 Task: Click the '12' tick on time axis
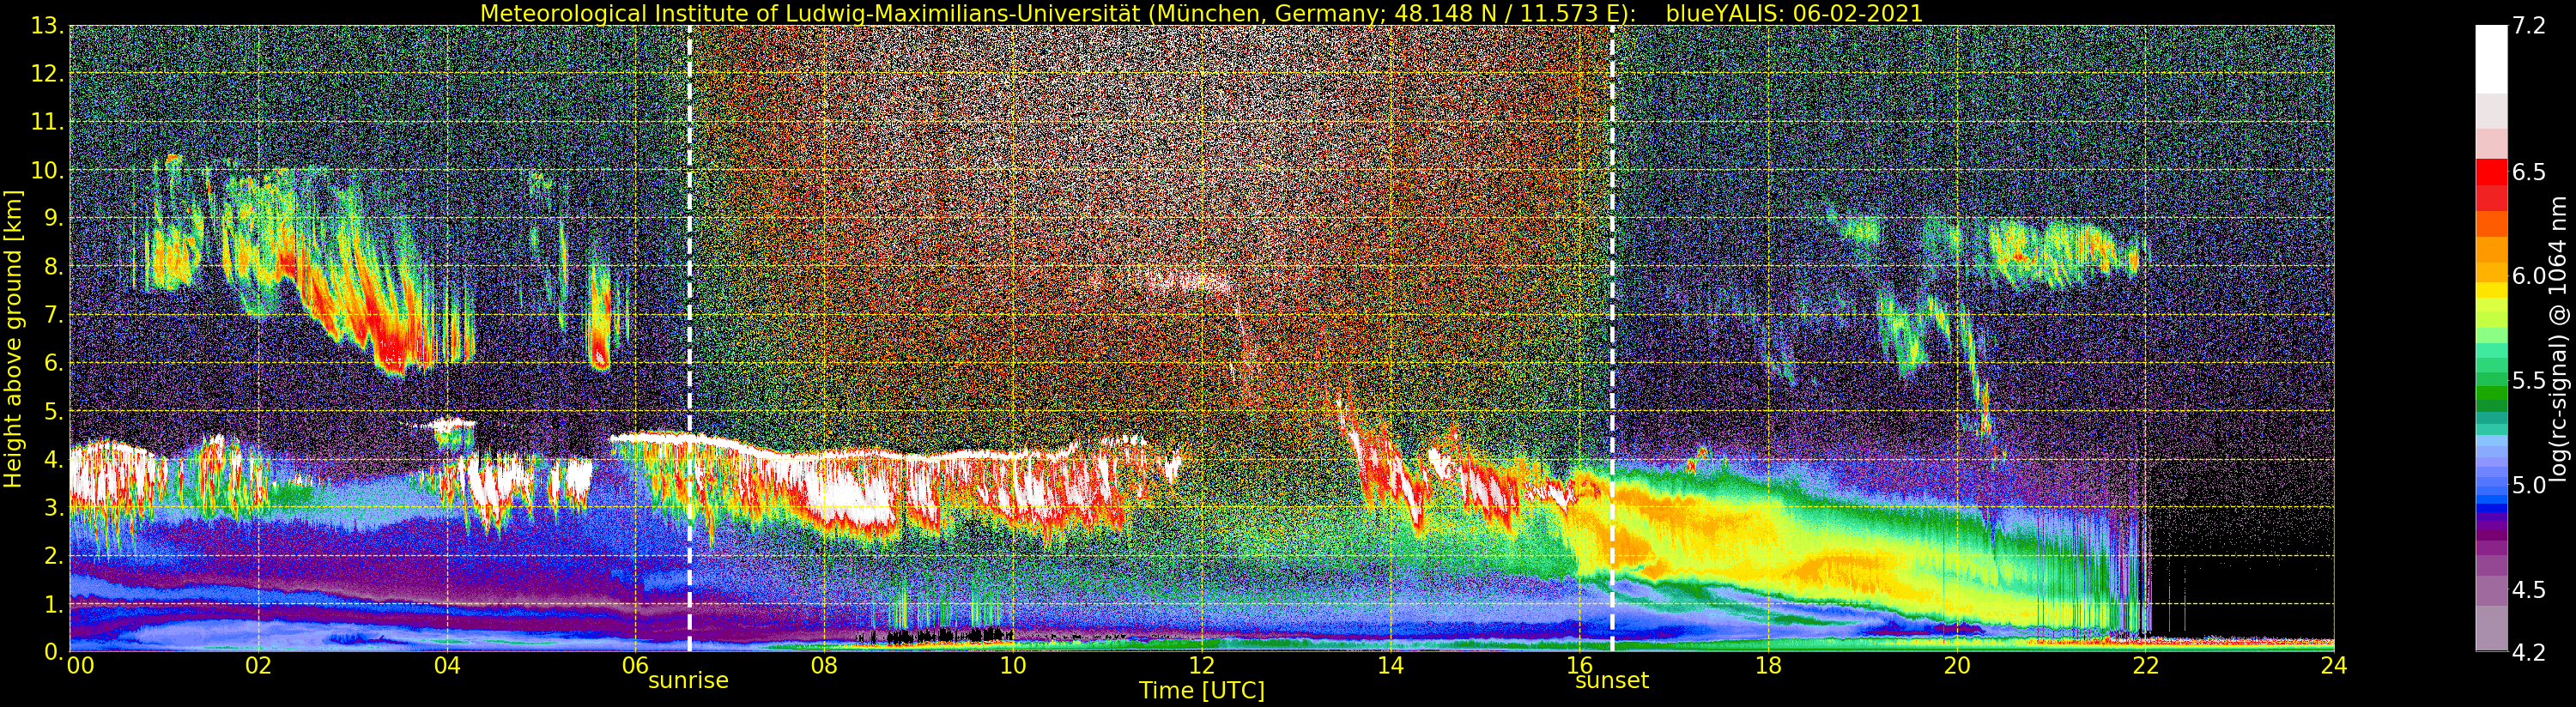(x=1201, y=665)
